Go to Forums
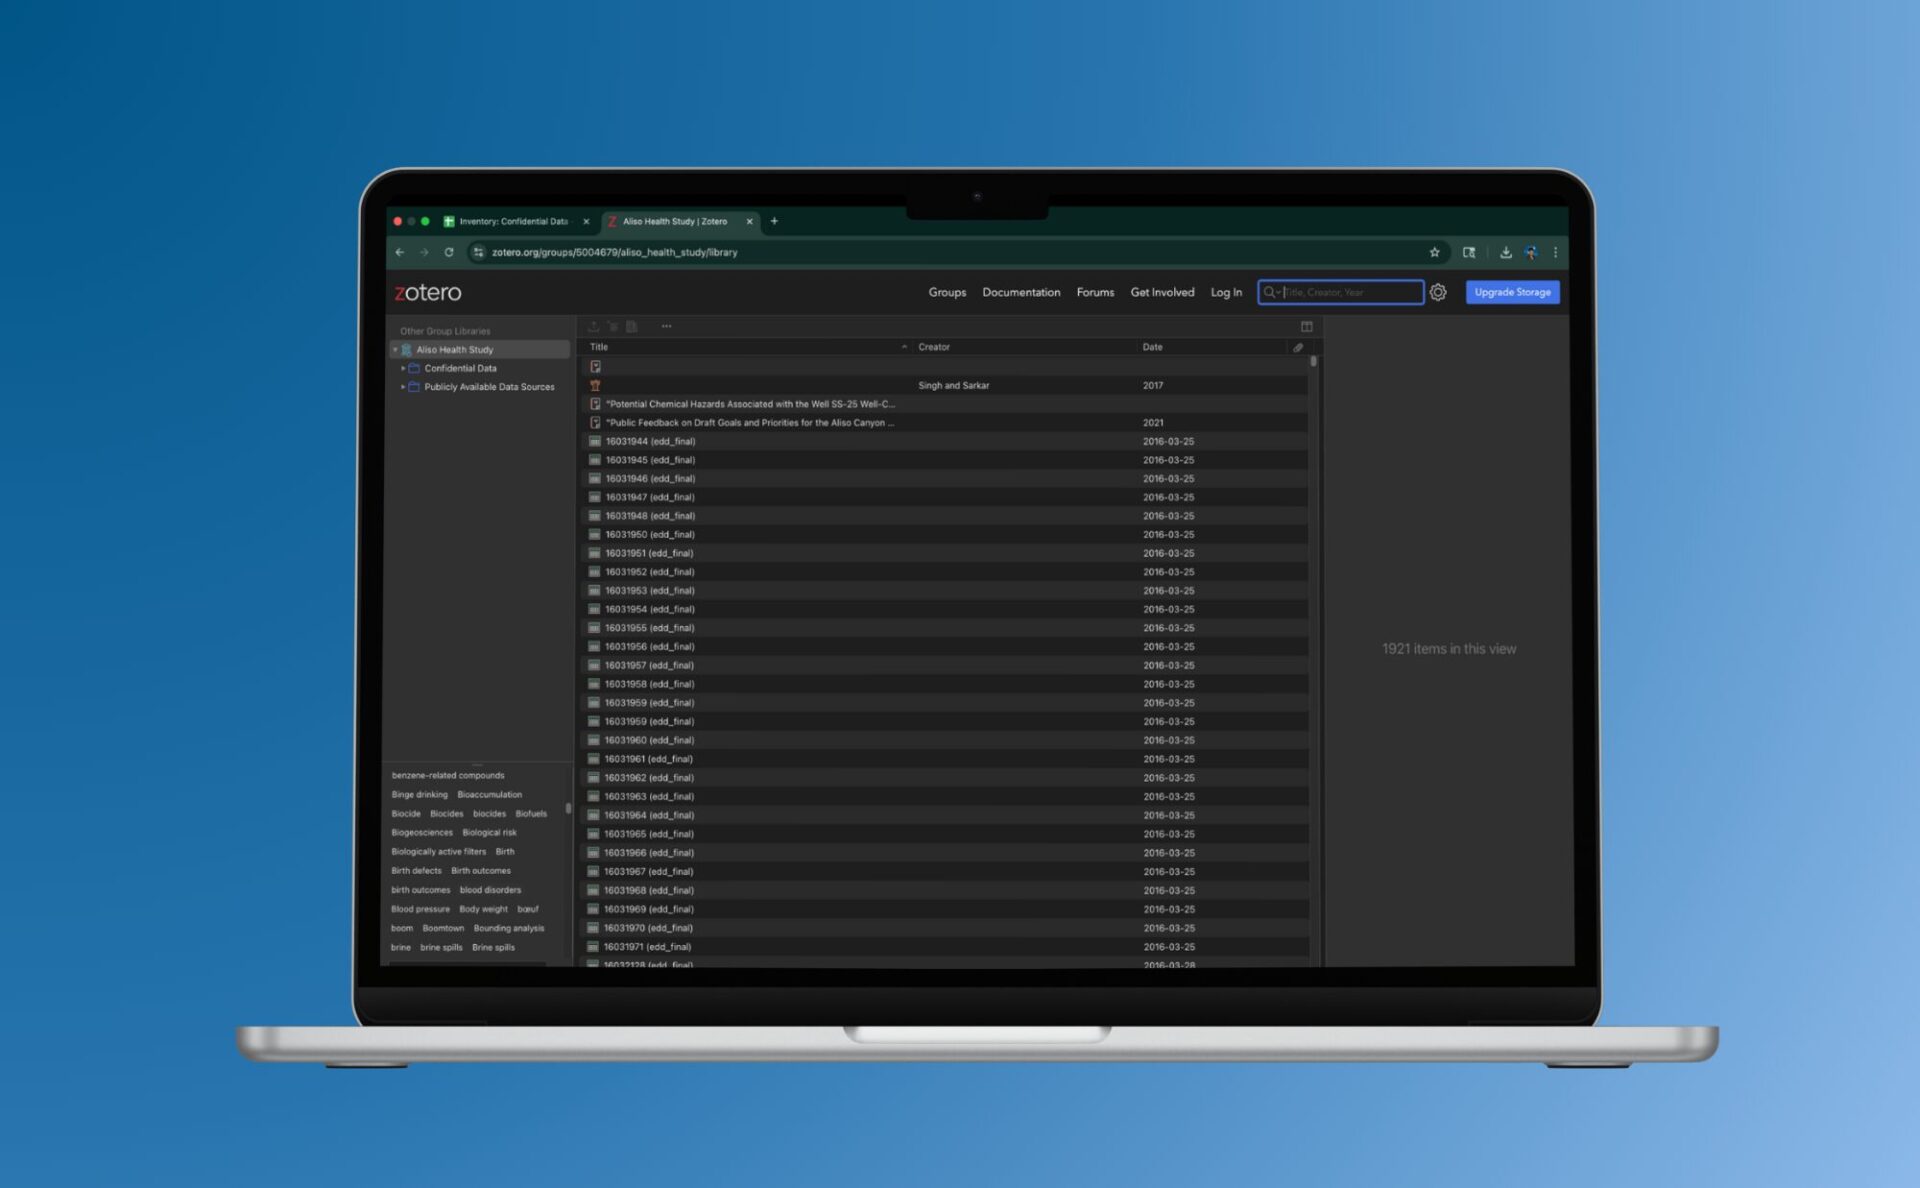The height and width of the screenshot is (1188, 1920). pyautogui.click(x=1095, y=292)
